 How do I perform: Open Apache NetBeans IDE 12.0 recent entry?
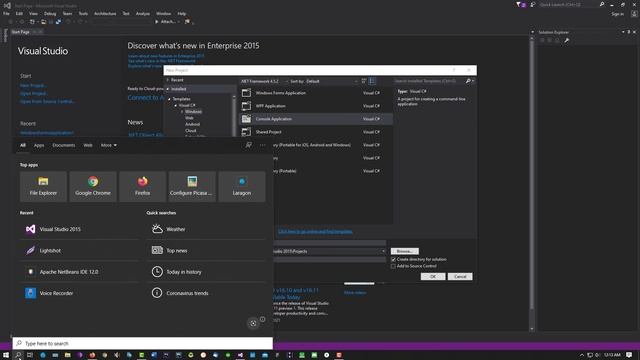click(80, 271)
